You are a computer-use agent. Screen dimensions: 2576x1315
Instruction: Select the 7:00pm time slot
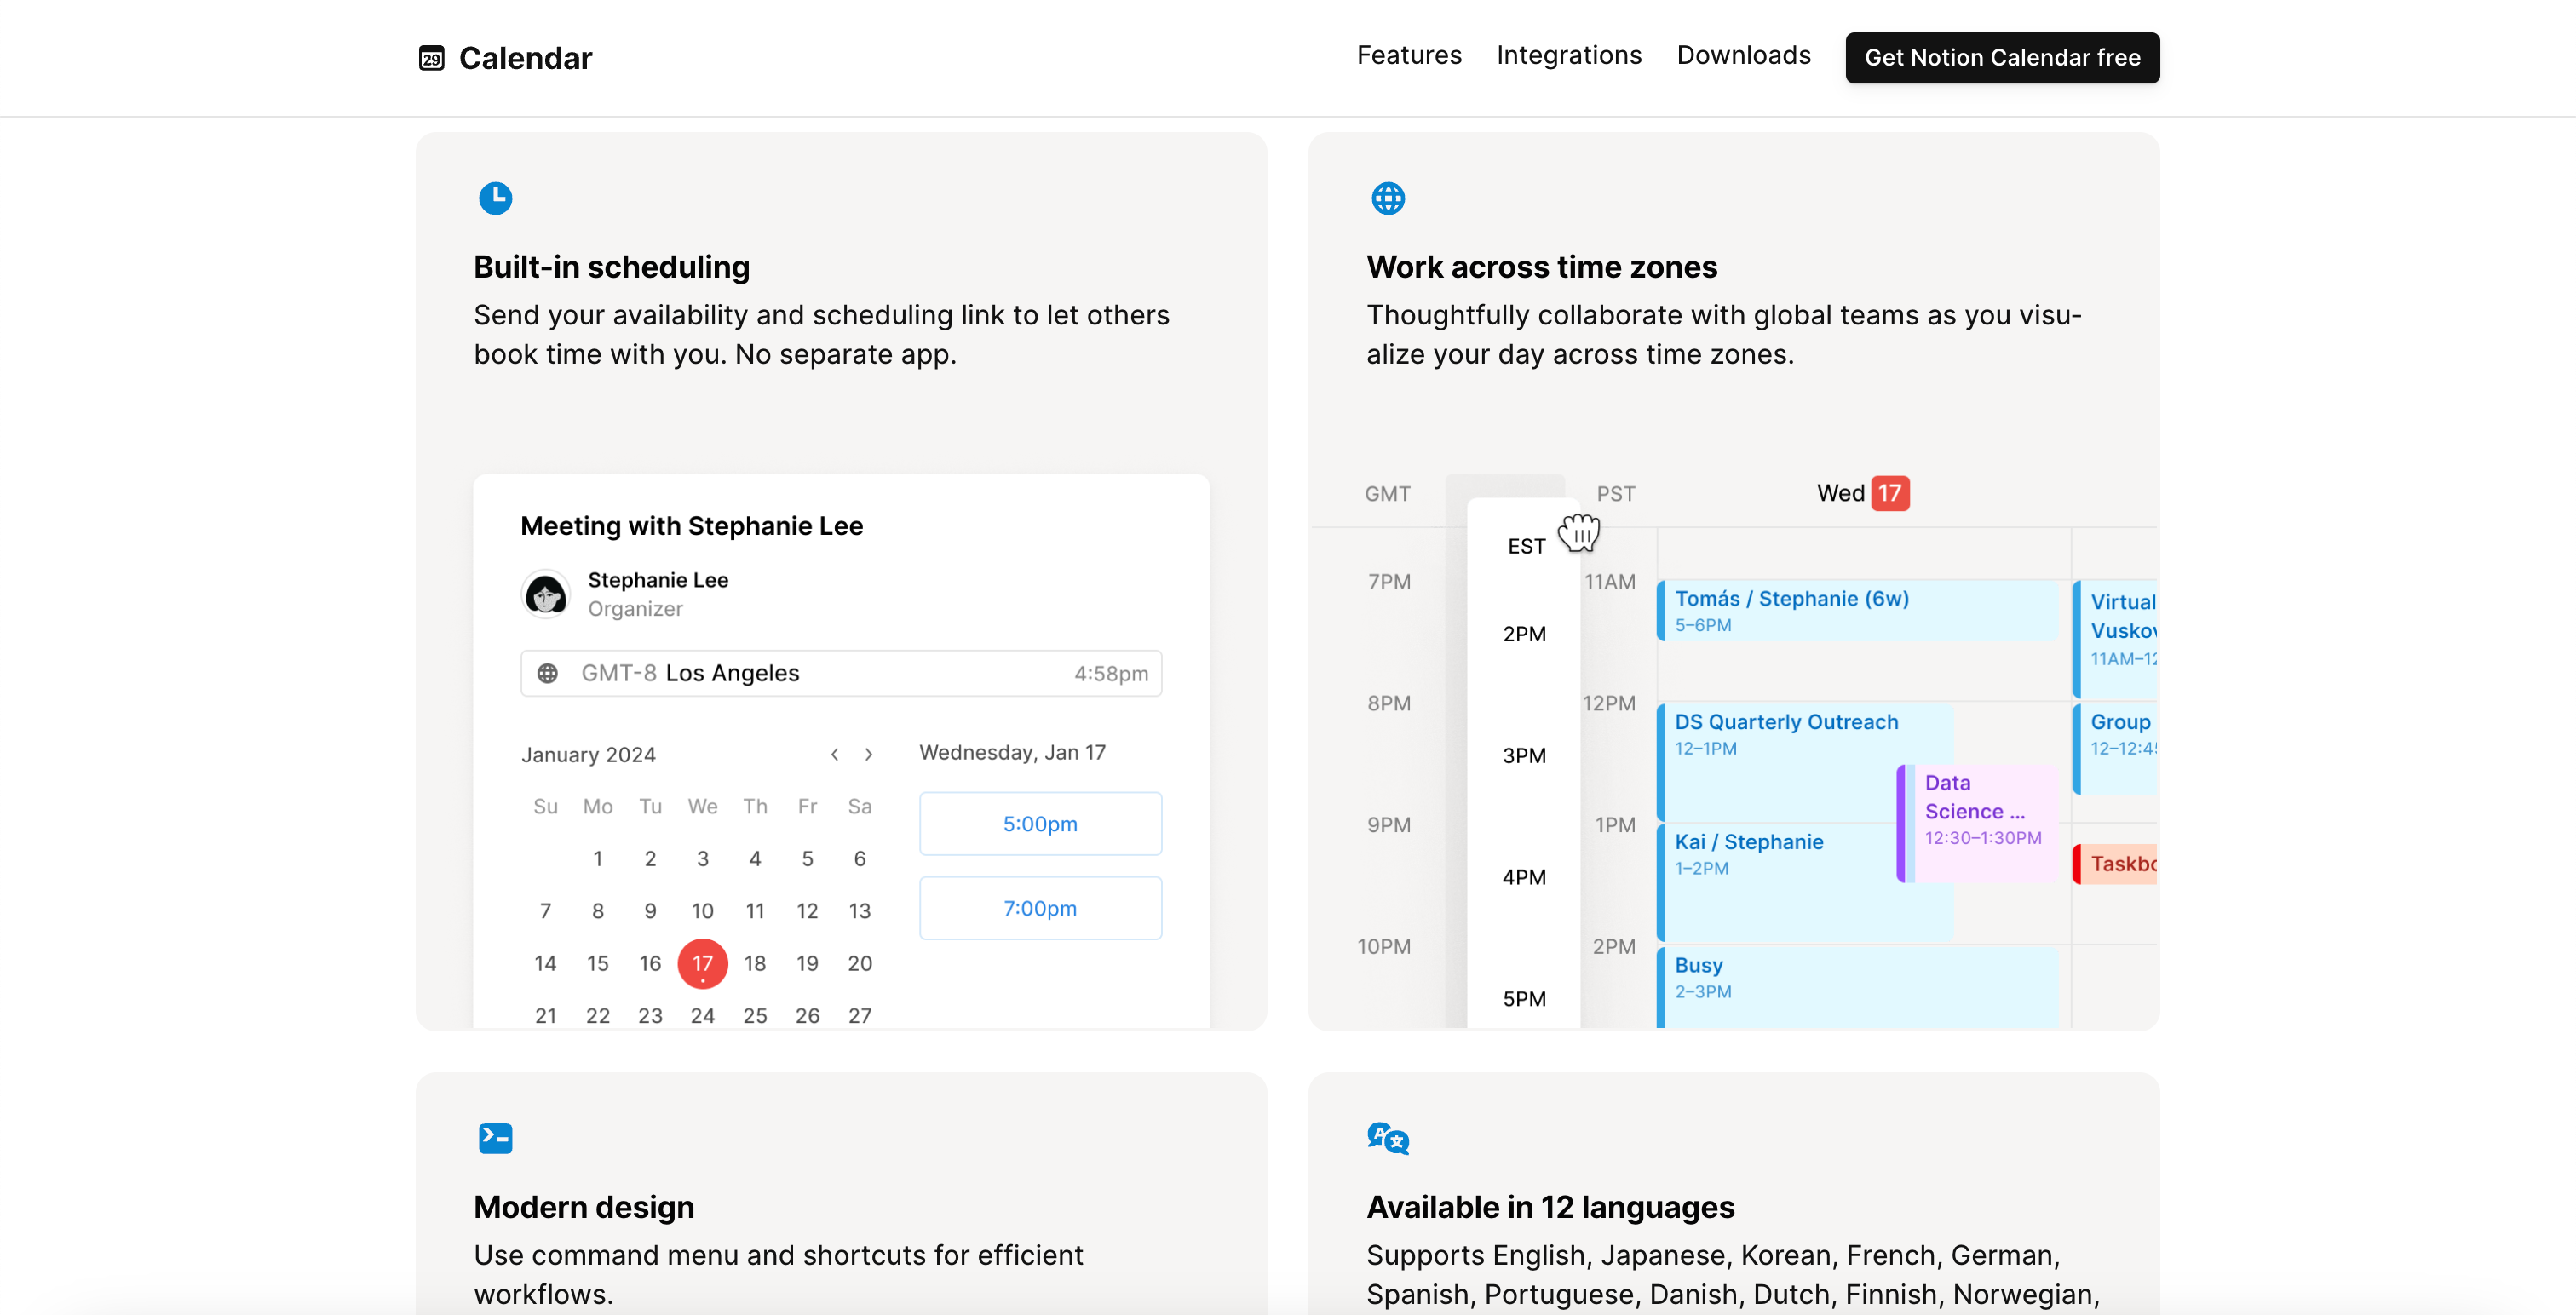tap(1040, 908)
